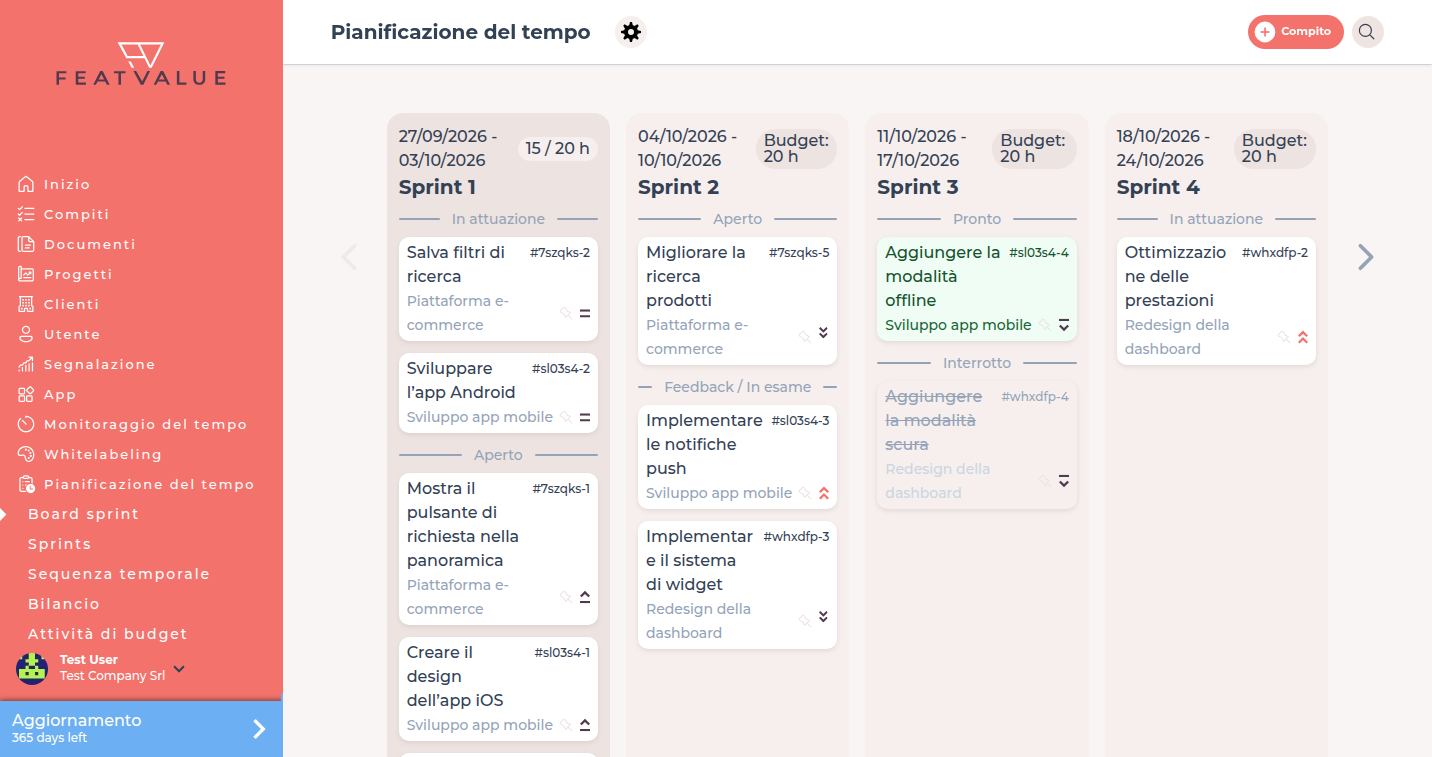Click the task ID #sl03s4-4
The image size is (1432, 757).
point(1039,253)
